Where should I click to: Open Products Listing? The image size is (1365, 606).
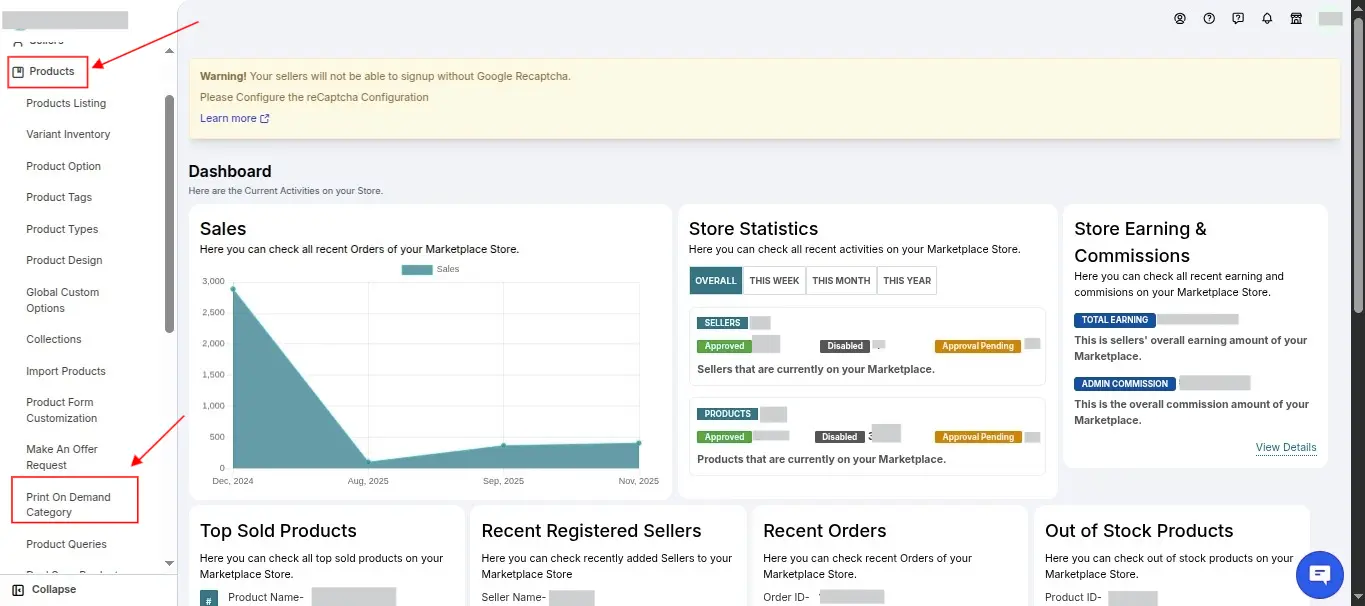[66, 103]
